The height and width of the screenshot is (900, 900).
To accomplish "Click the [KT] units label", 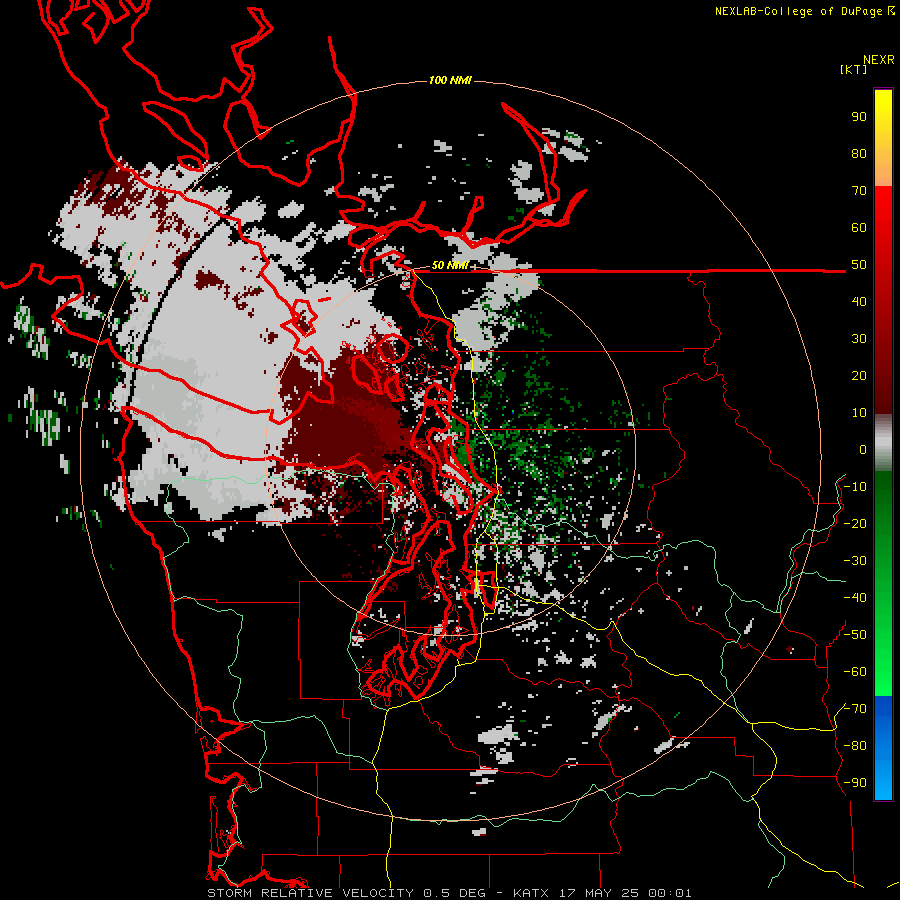I will pyautogui.click(x=853, y=69).
